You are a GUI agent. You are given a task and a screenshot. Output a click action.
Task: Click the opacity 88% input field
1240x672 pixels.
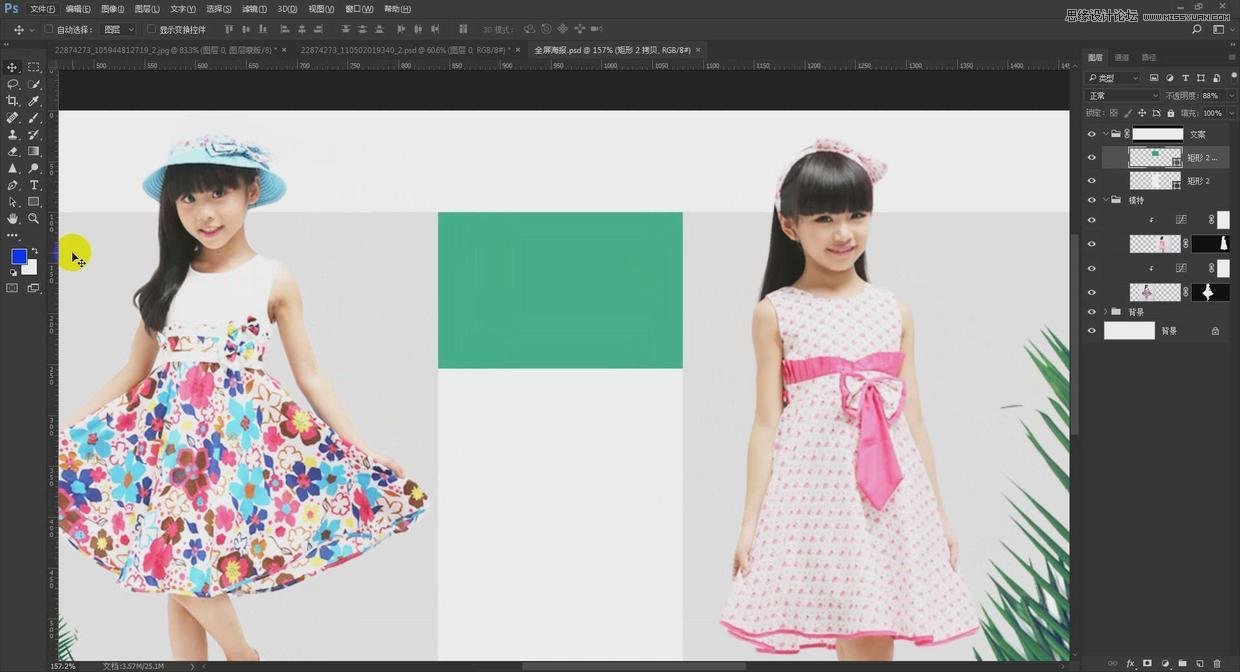1210,96
